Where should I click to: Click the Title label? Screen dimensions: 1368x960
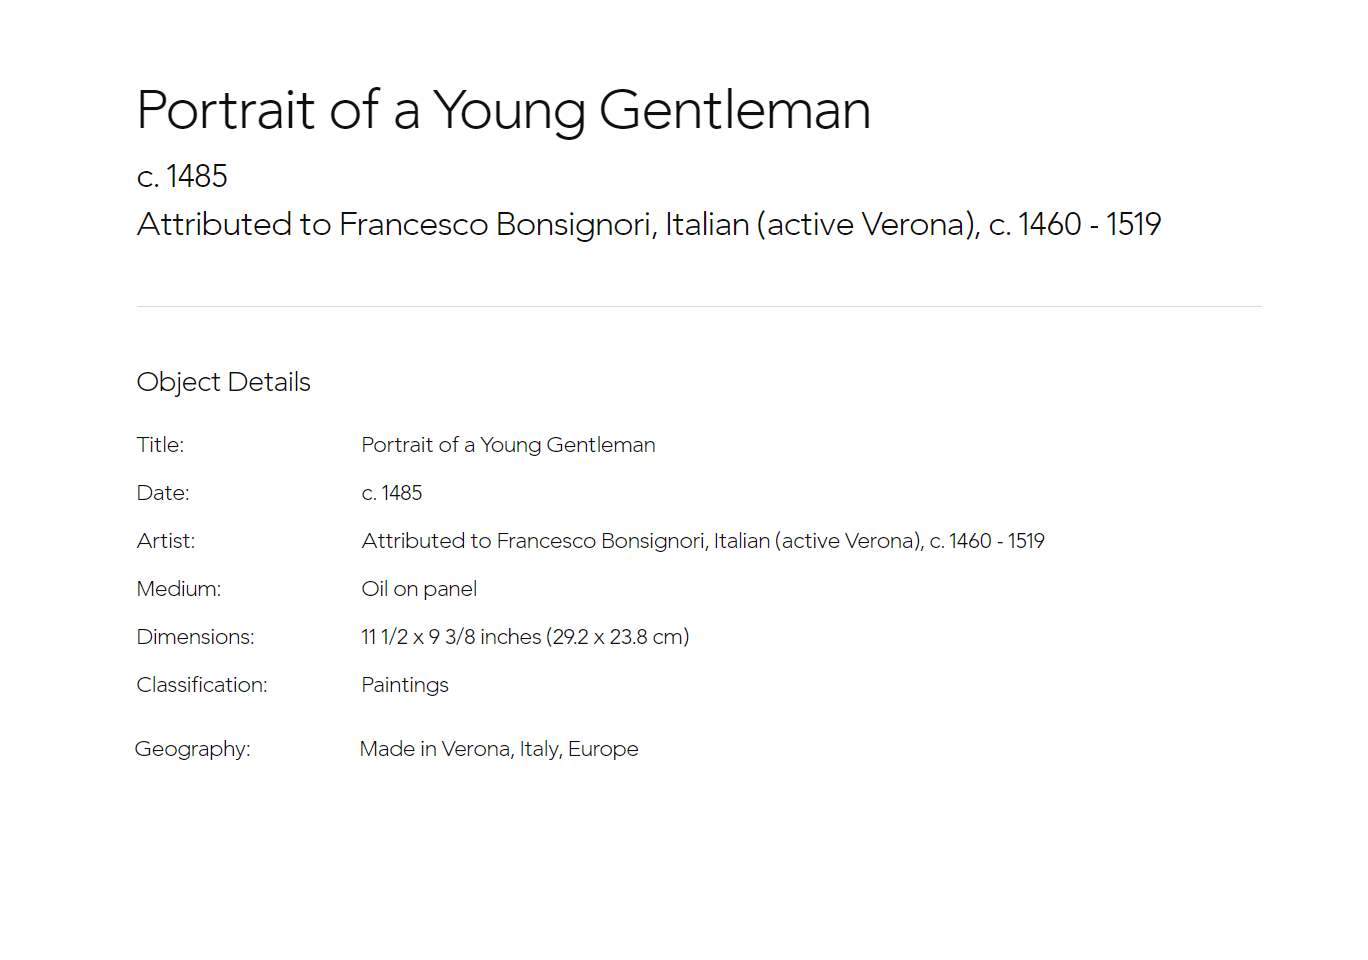160,445
